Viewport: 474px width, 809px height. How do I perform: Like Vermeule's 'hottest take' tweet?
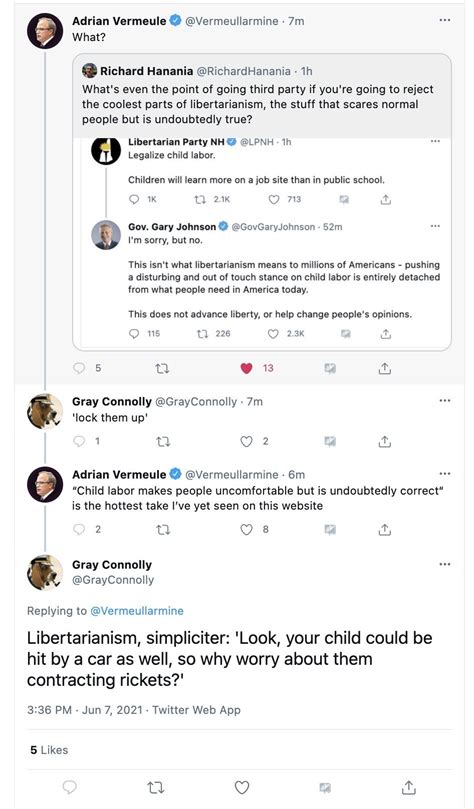pos(247,530)
